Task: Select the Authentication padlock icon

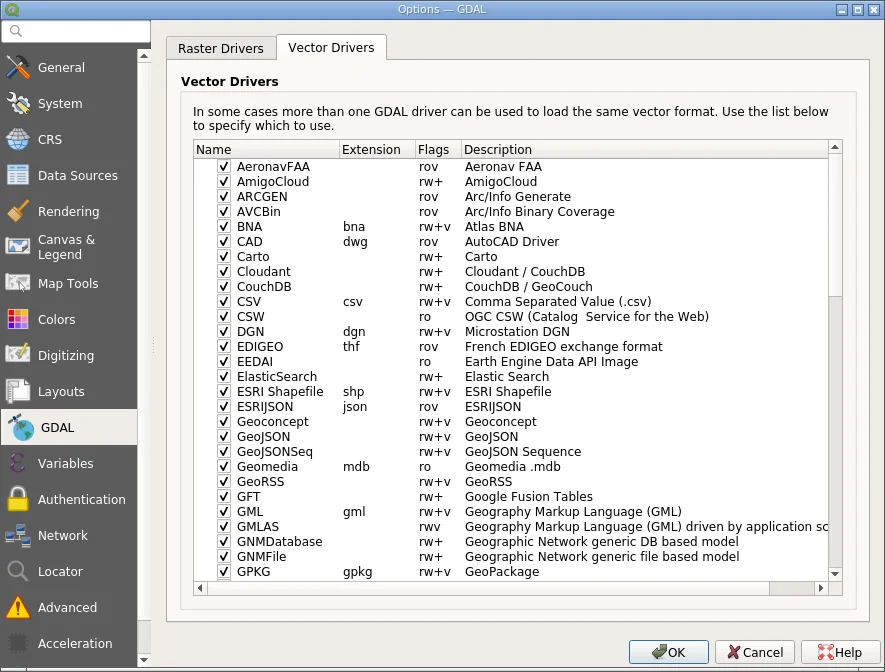Action: click(18, 500)
